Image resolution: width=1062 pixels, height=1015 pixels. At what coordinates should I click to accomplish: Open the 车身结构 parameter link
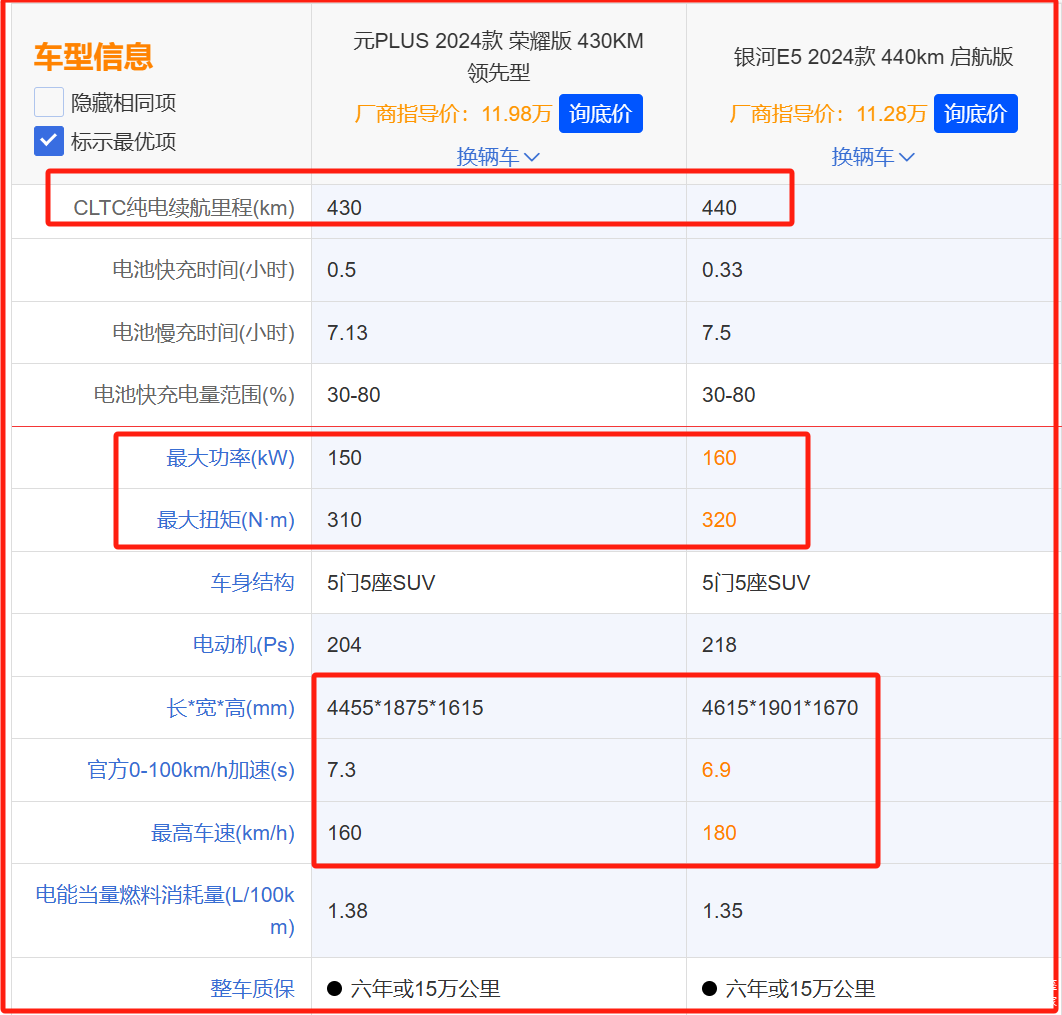point(252,583)
